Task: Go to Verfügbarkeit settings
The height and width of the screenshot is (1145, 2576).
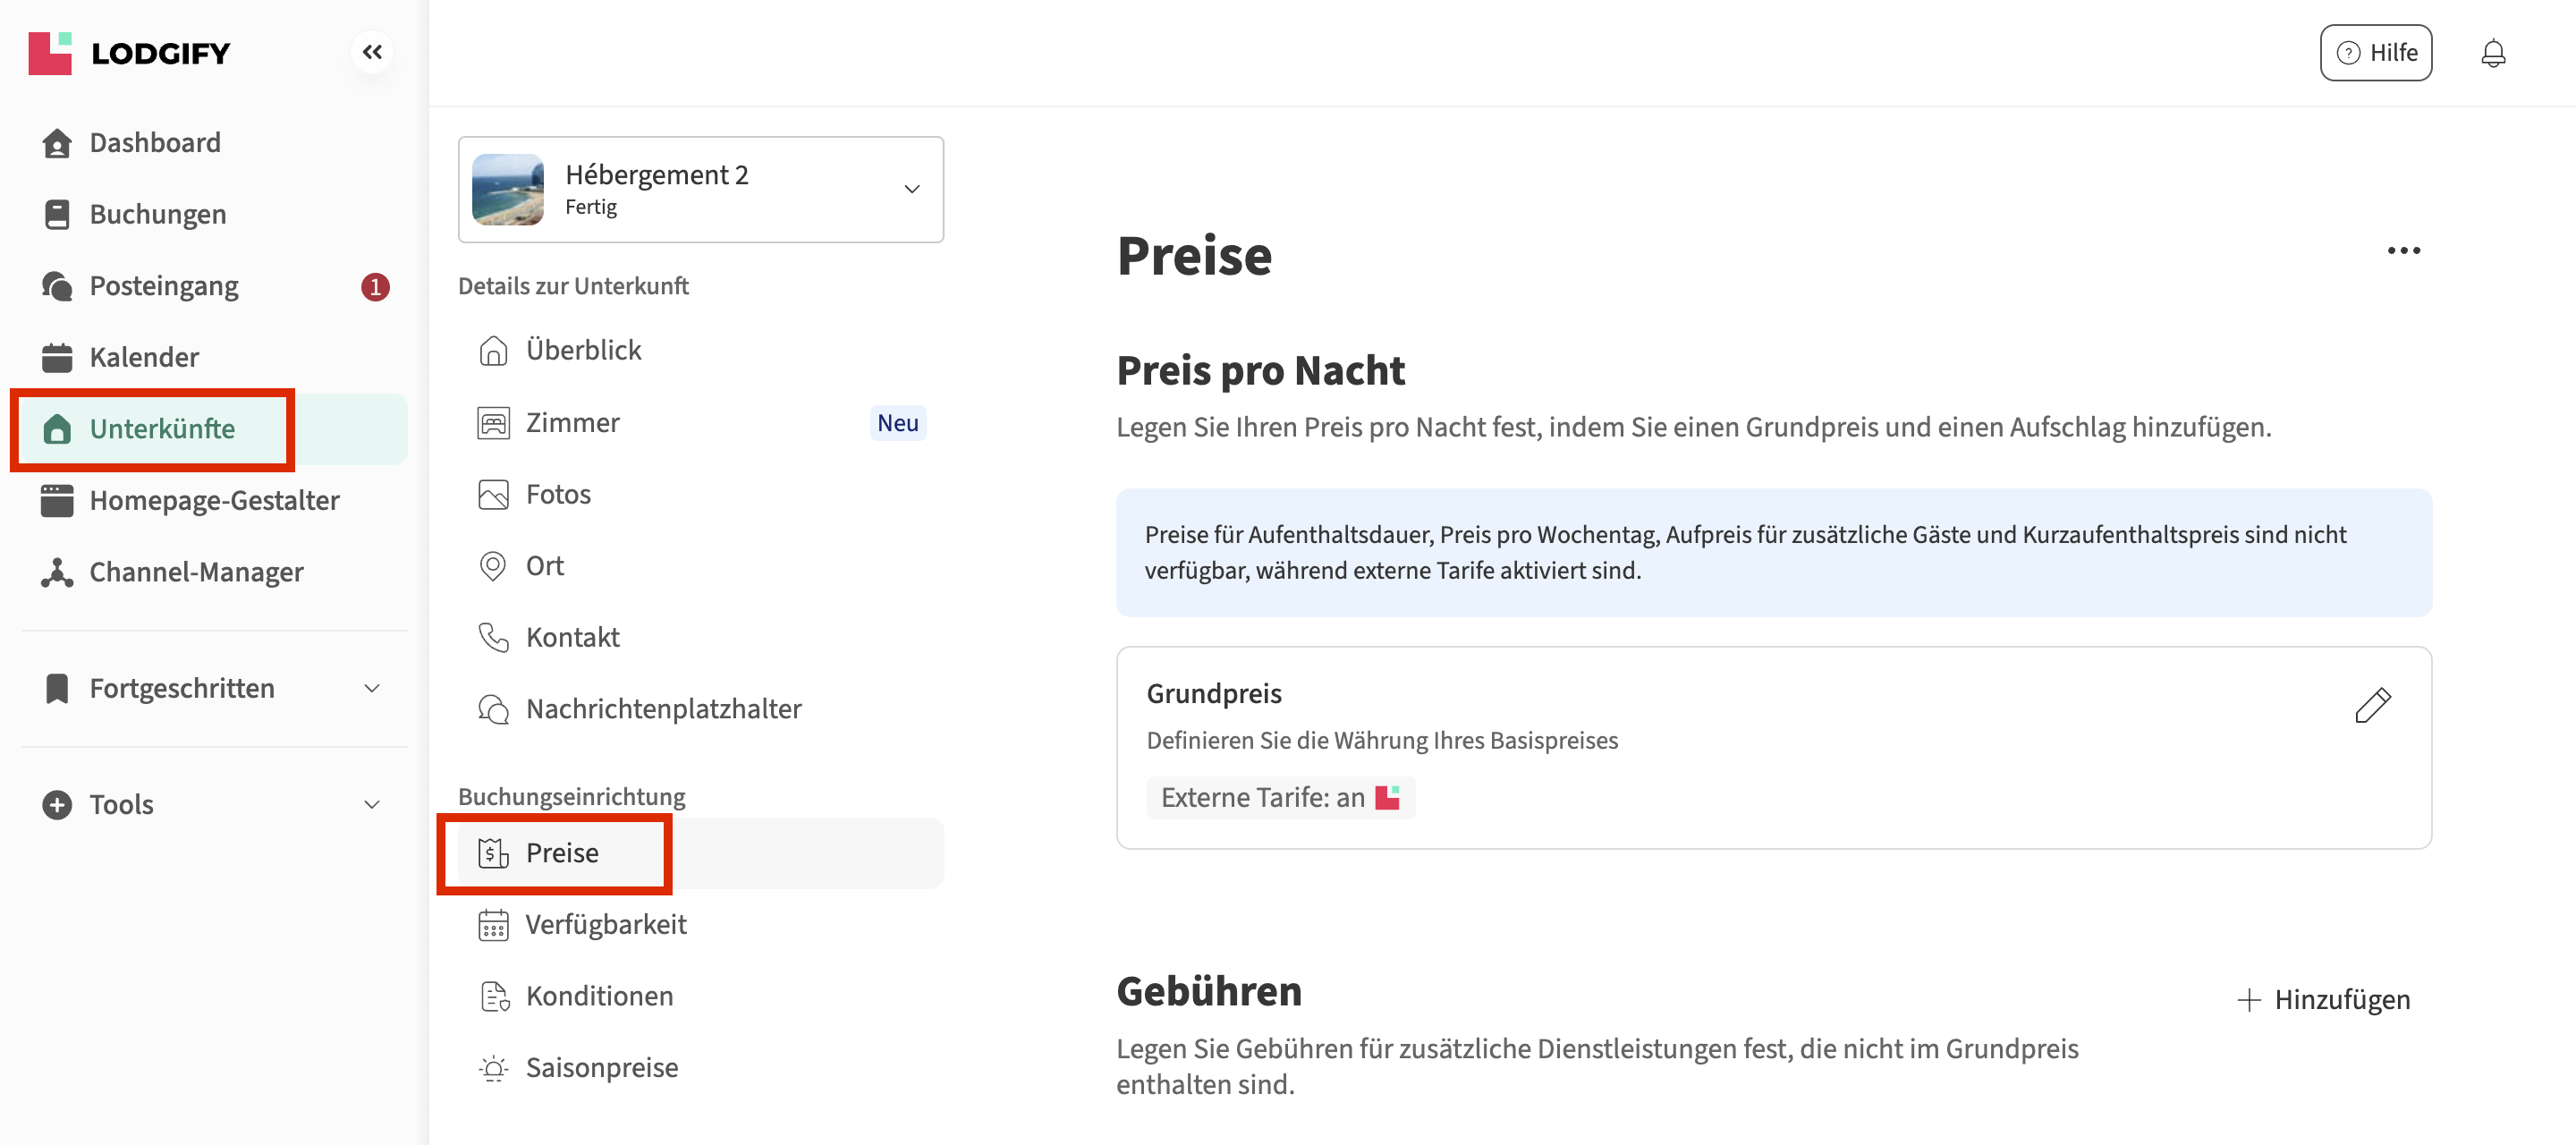Action: point(605,924)
